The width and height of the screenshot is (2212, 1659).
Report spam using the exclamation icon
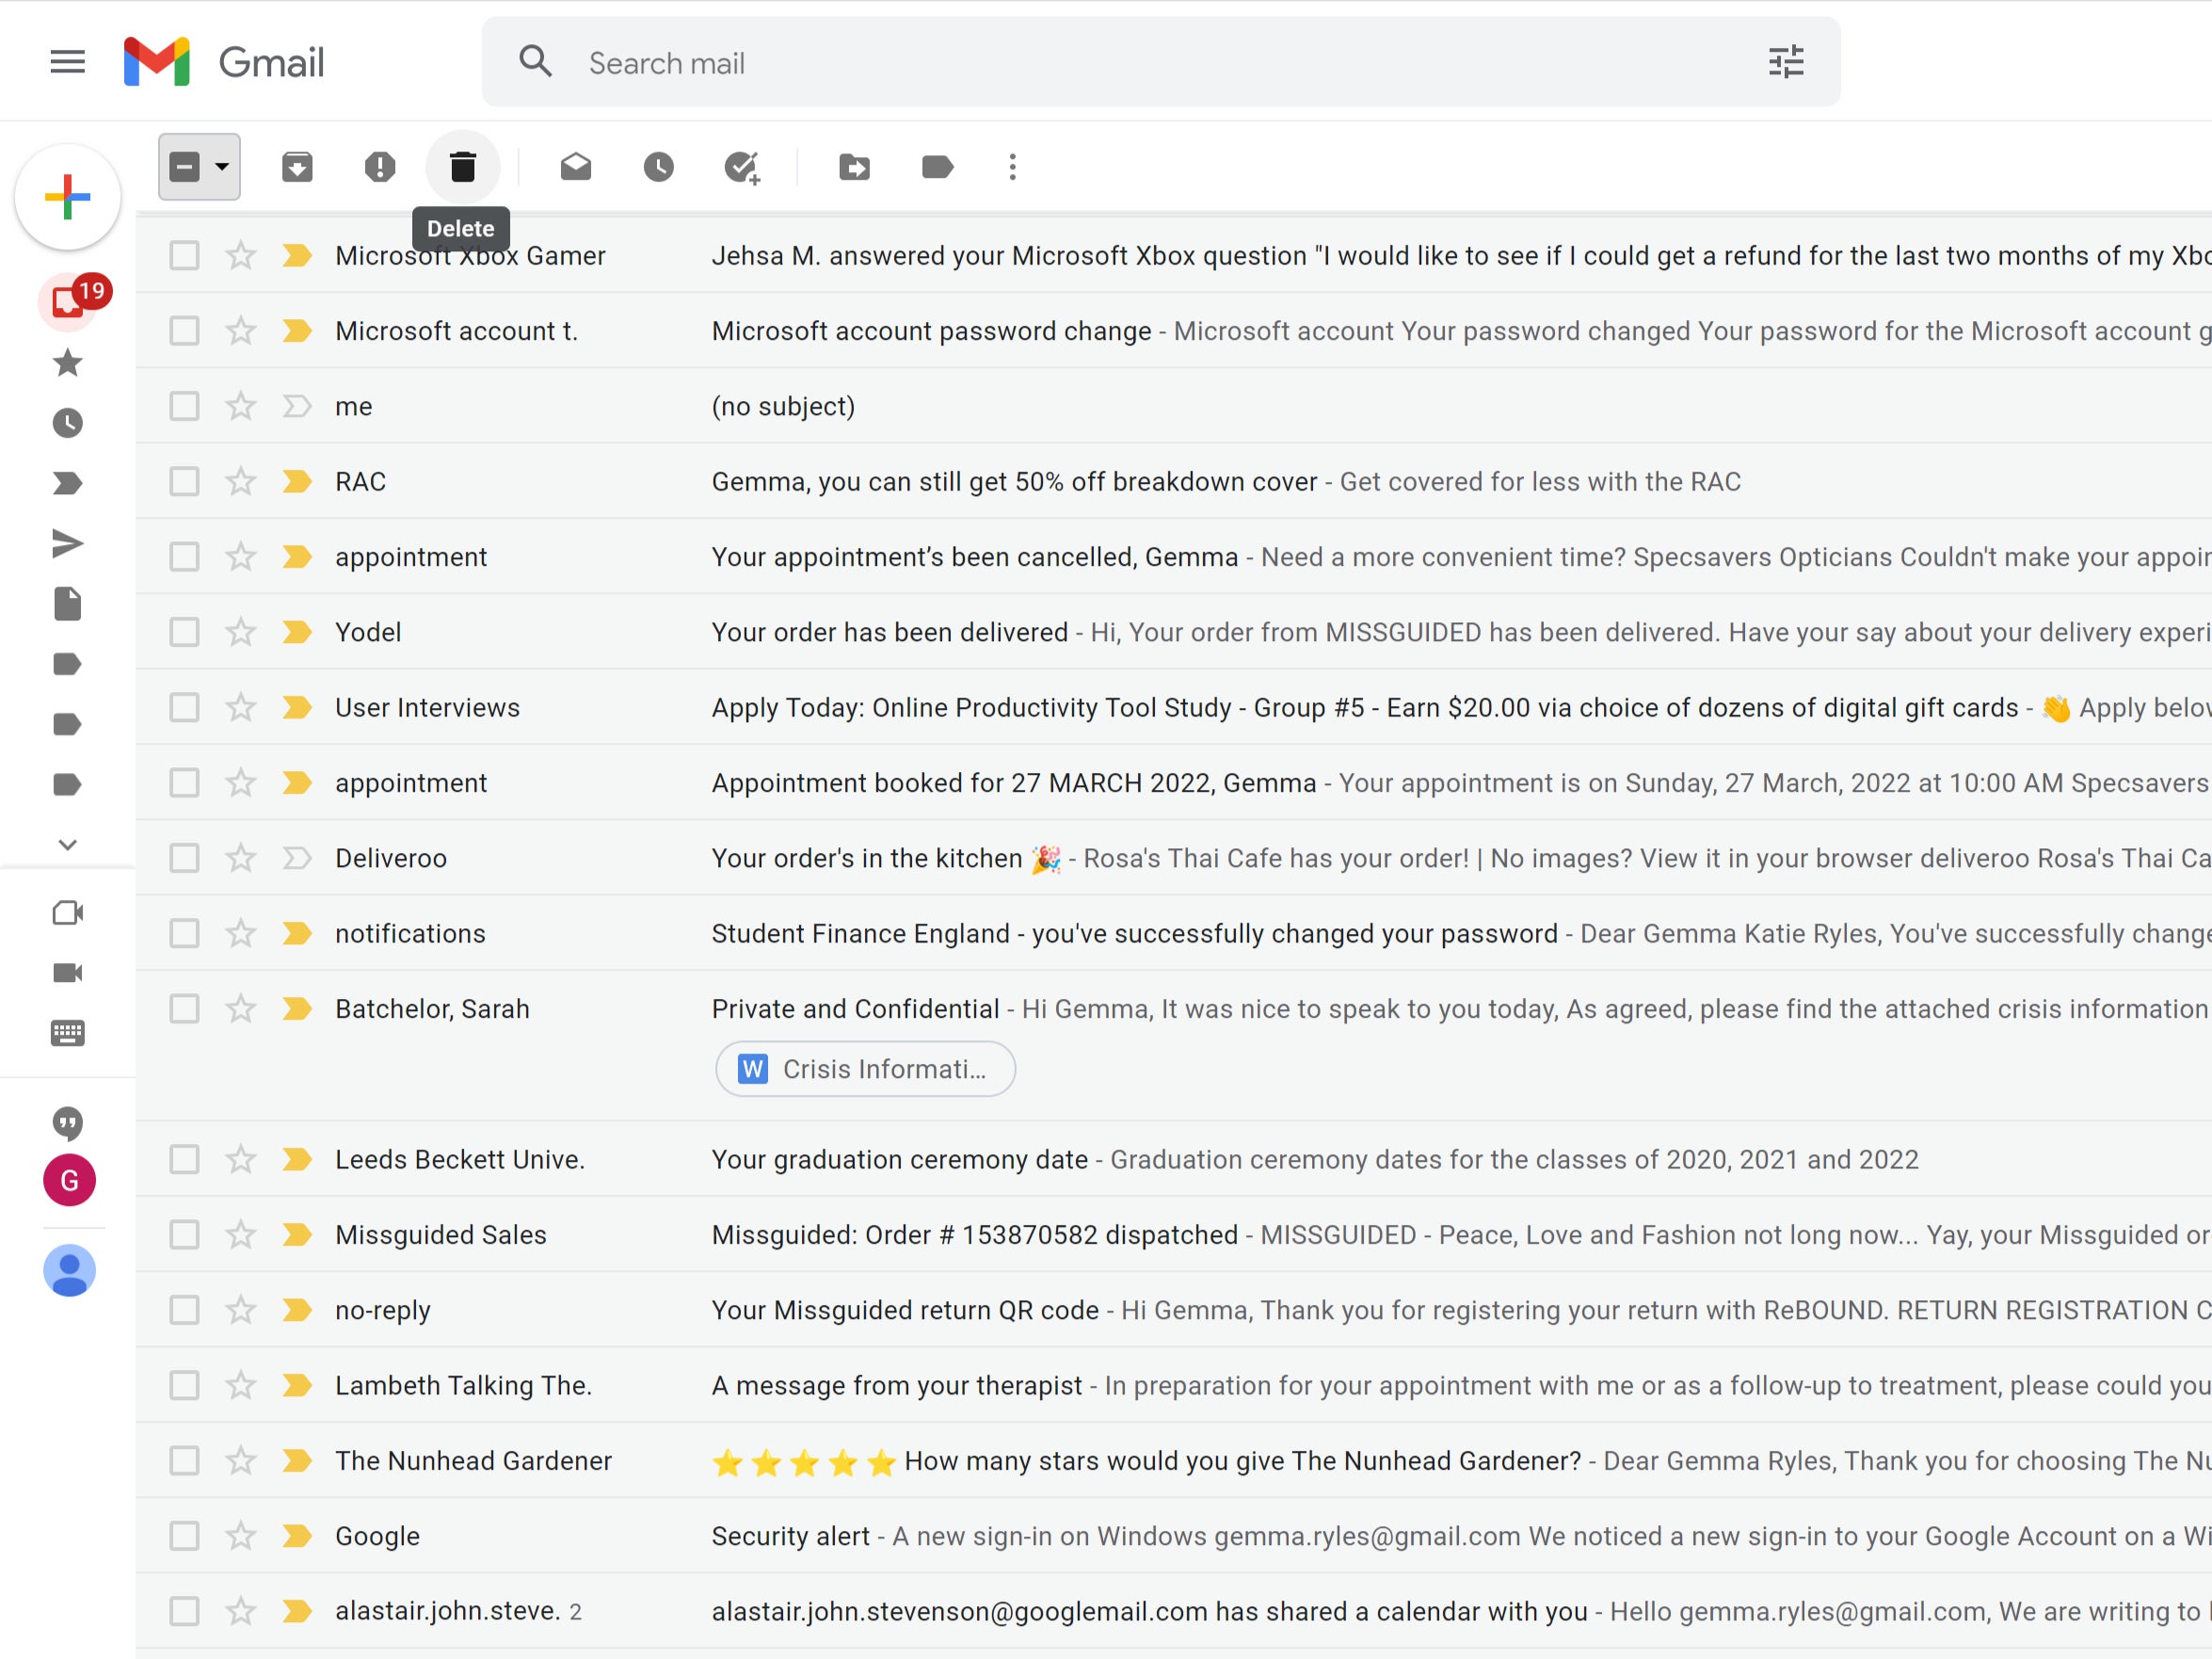(380, 167)
